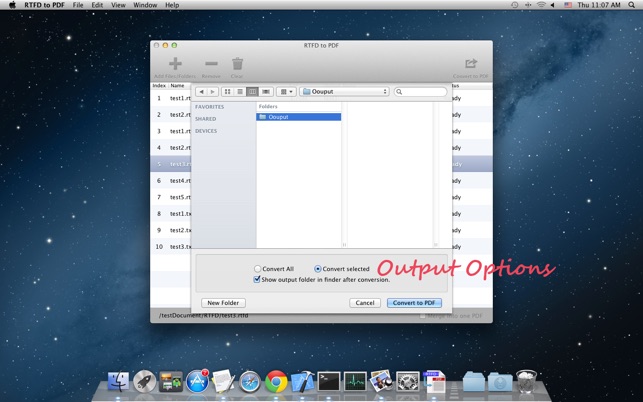Screen dimensions: 643x402
Task: Click Add Files/Folders plus icon in toolbar
Action: tap(175, 64)
